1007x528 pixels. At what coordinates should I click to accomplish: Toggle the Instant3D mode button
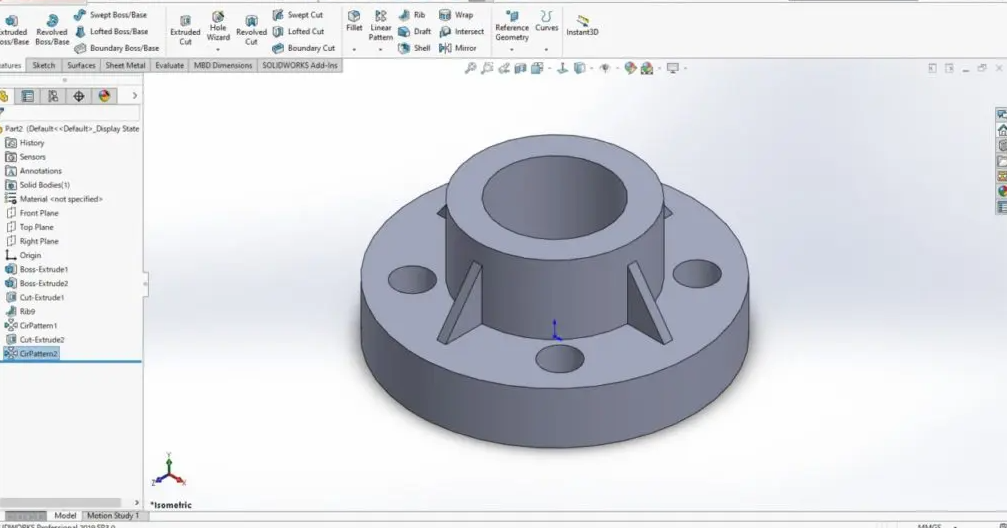582,25
